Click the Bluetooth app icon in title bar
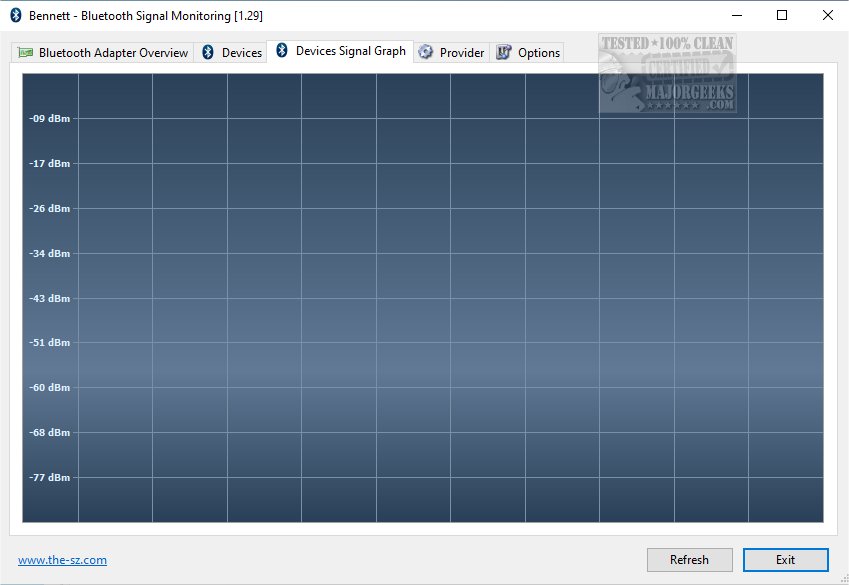 16,15
